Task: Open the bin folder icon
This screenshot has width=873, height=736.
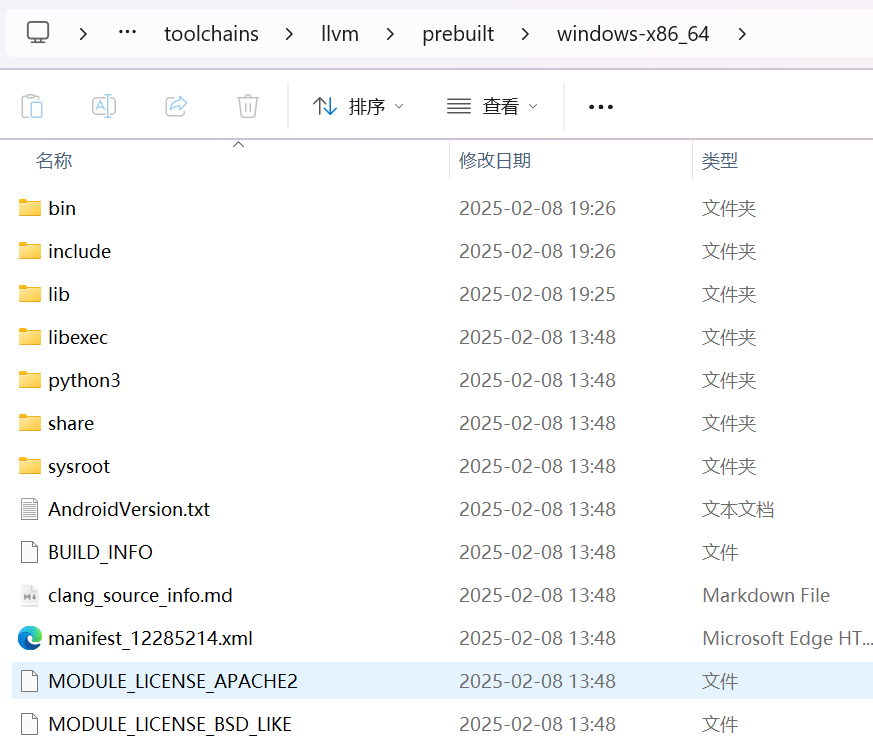Action: click(x=28, y=208)
